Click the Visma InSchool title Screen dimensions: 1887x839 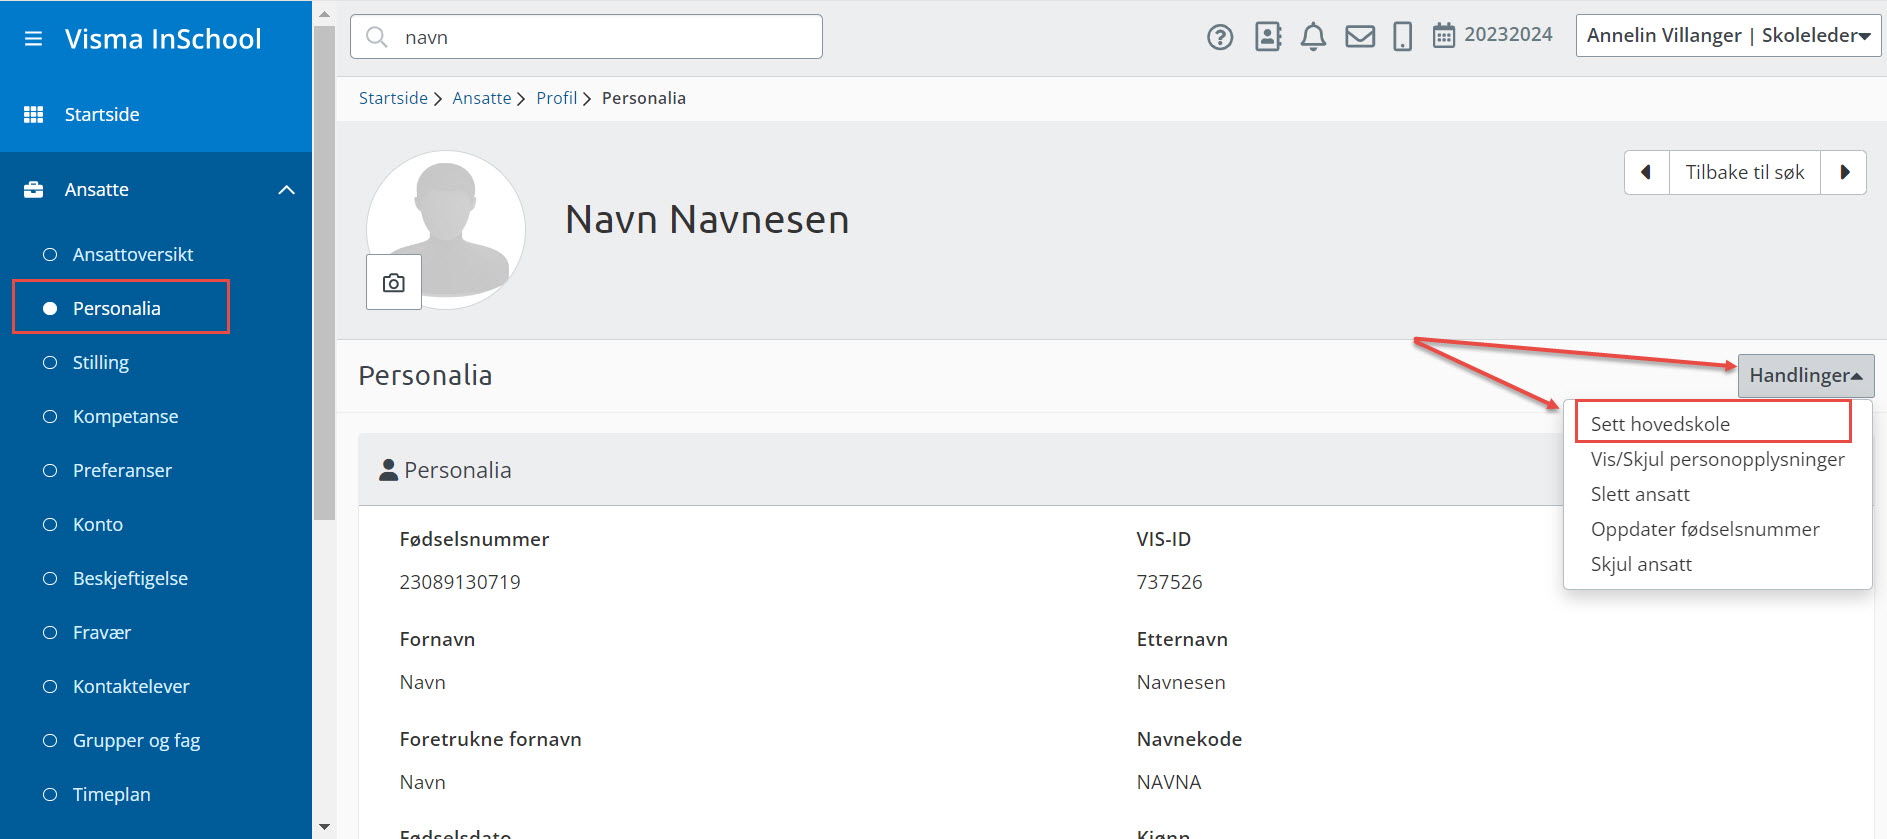coord(163,39)
